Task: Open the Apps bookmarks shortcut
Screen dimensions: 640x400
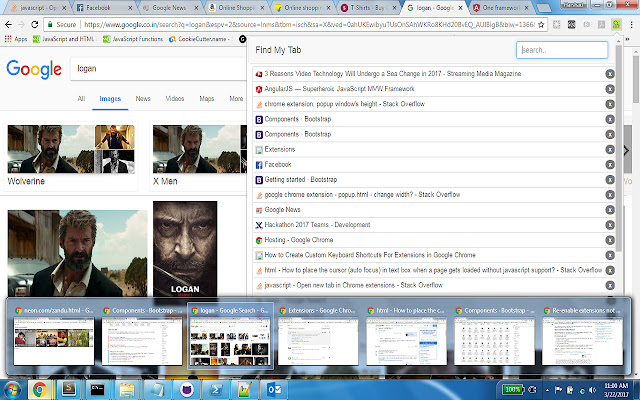Action: (16, 39)
